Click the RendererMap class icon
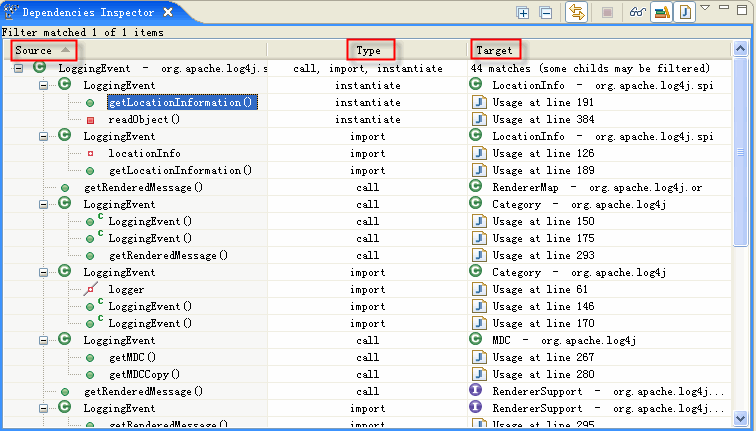 pos(475,186)
